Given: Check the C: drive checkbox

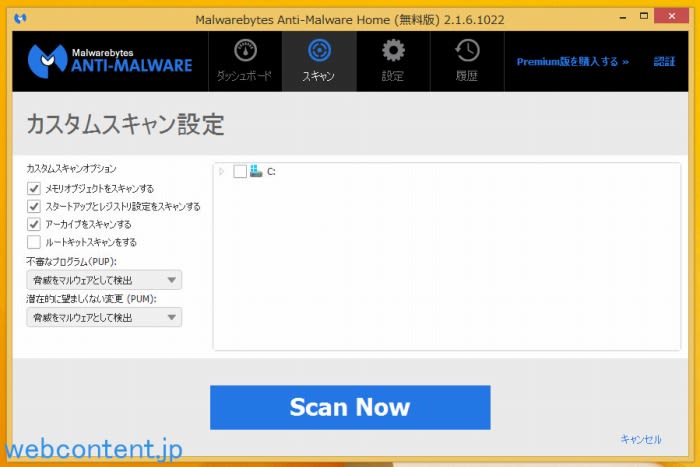Looking at the screenshot, I should [x=239, y=171].
